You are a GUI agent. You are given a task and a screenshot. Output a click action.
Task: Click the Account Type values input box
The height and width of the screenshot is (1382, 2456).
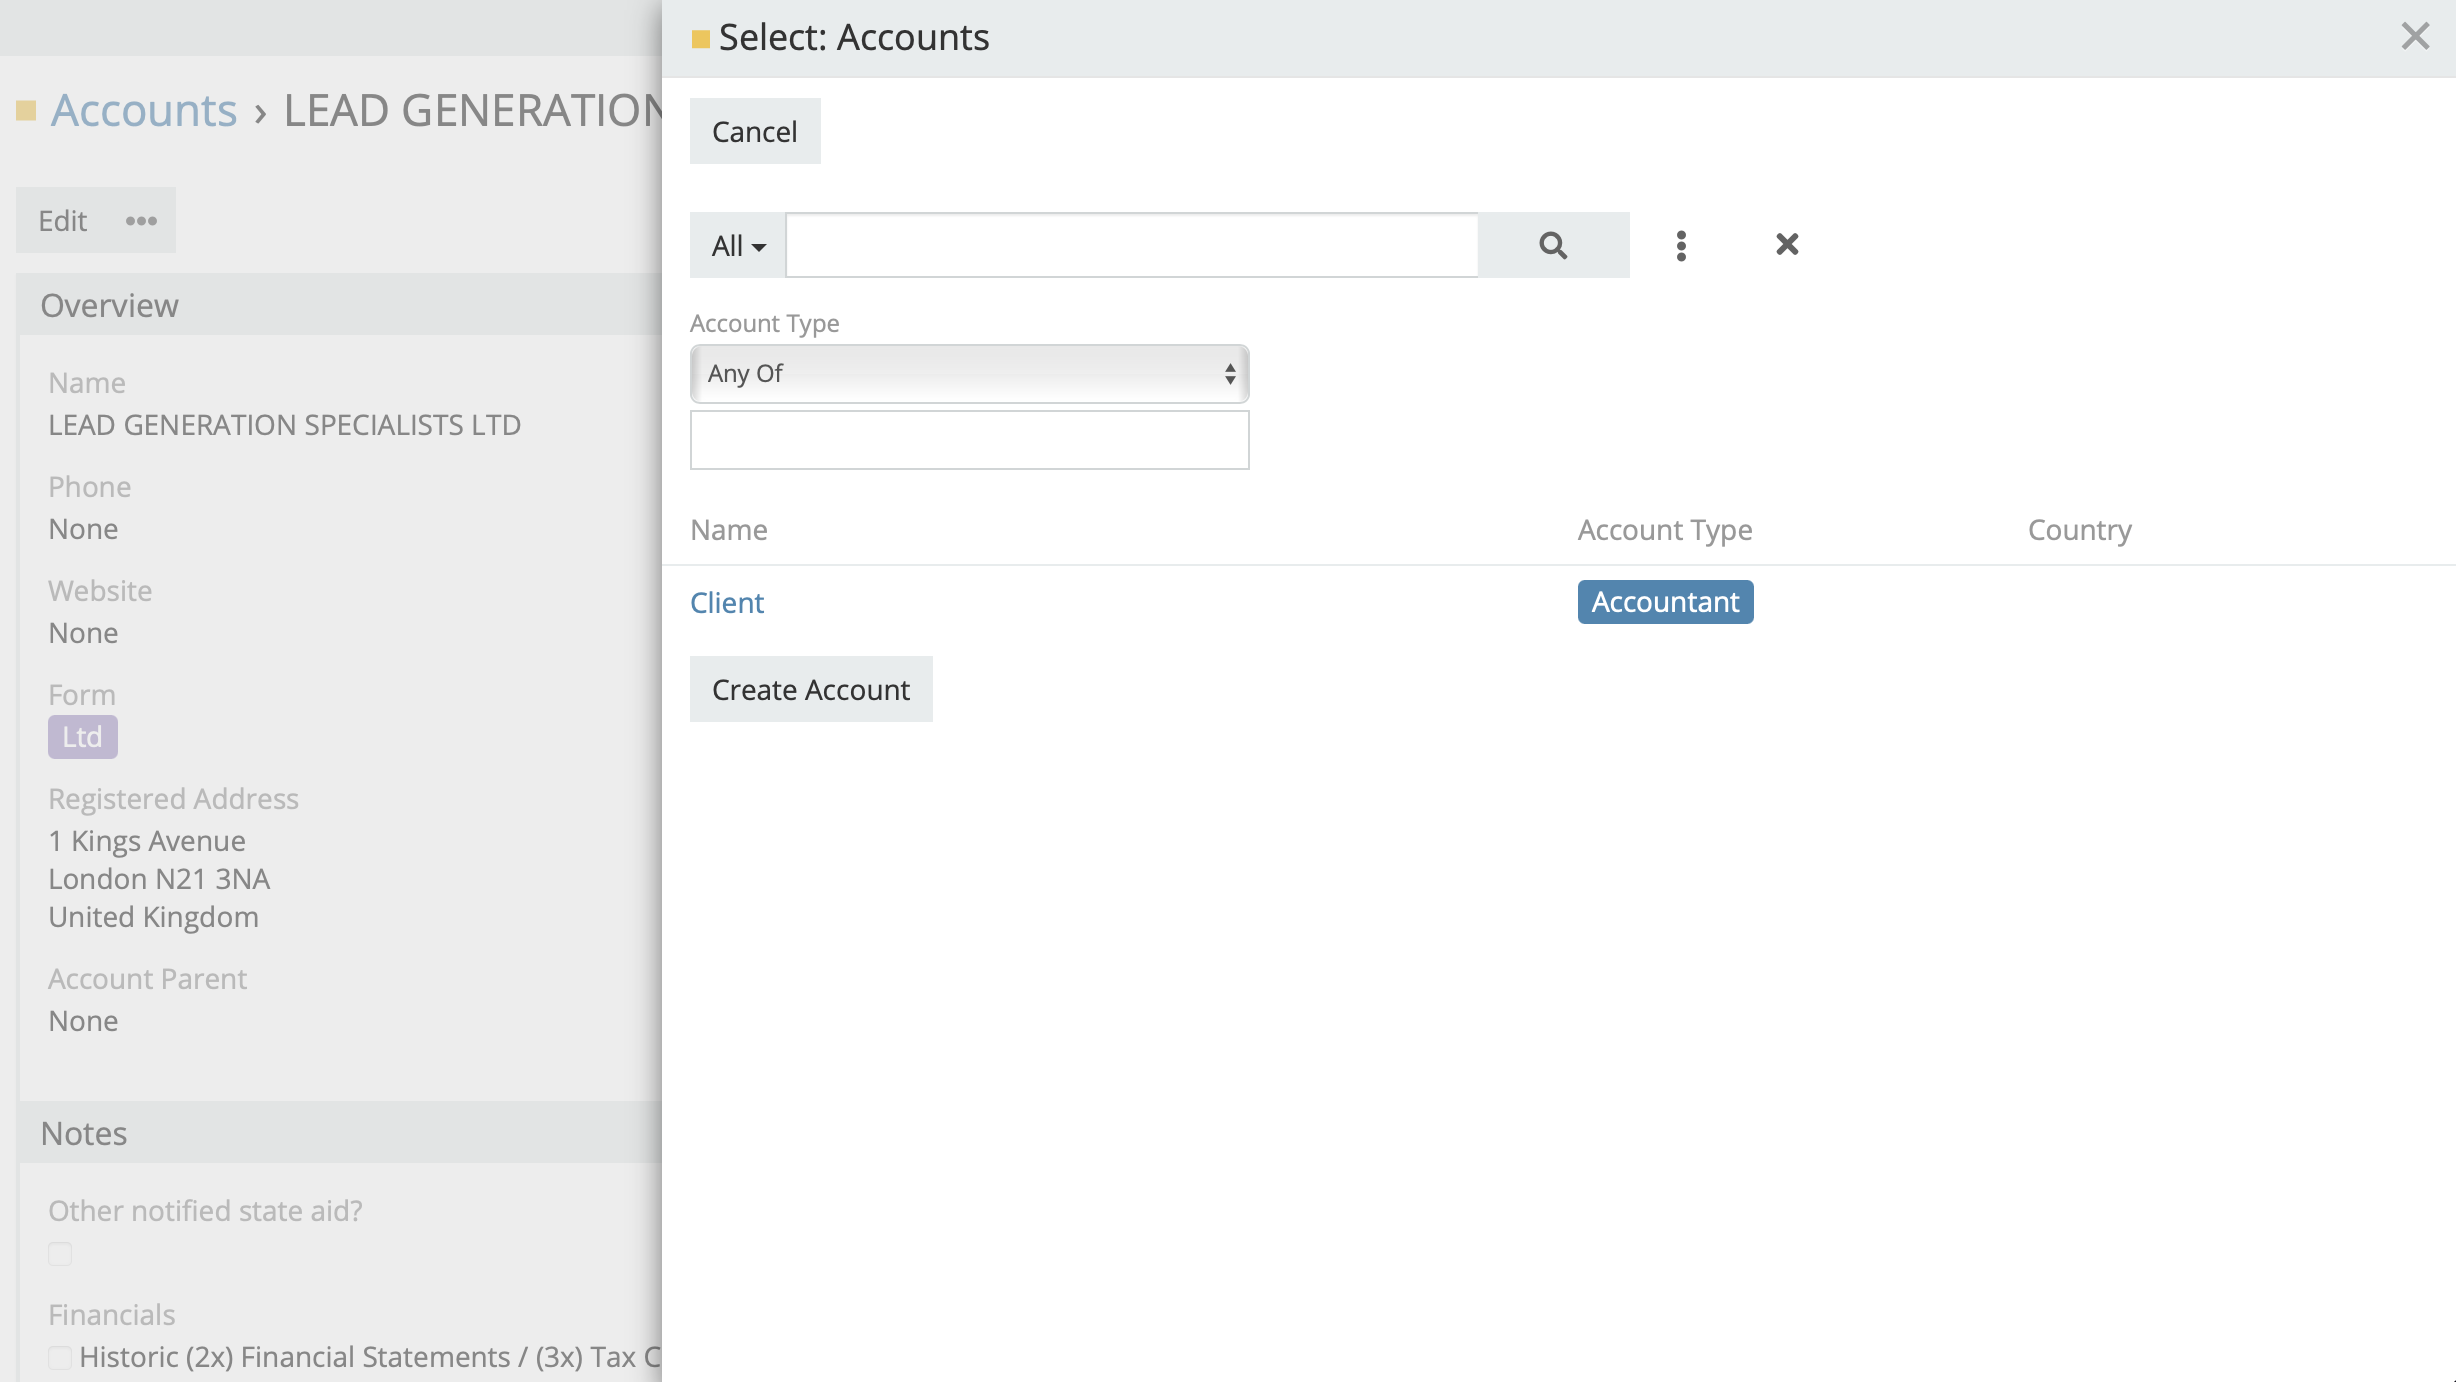[x=969, y=440]
